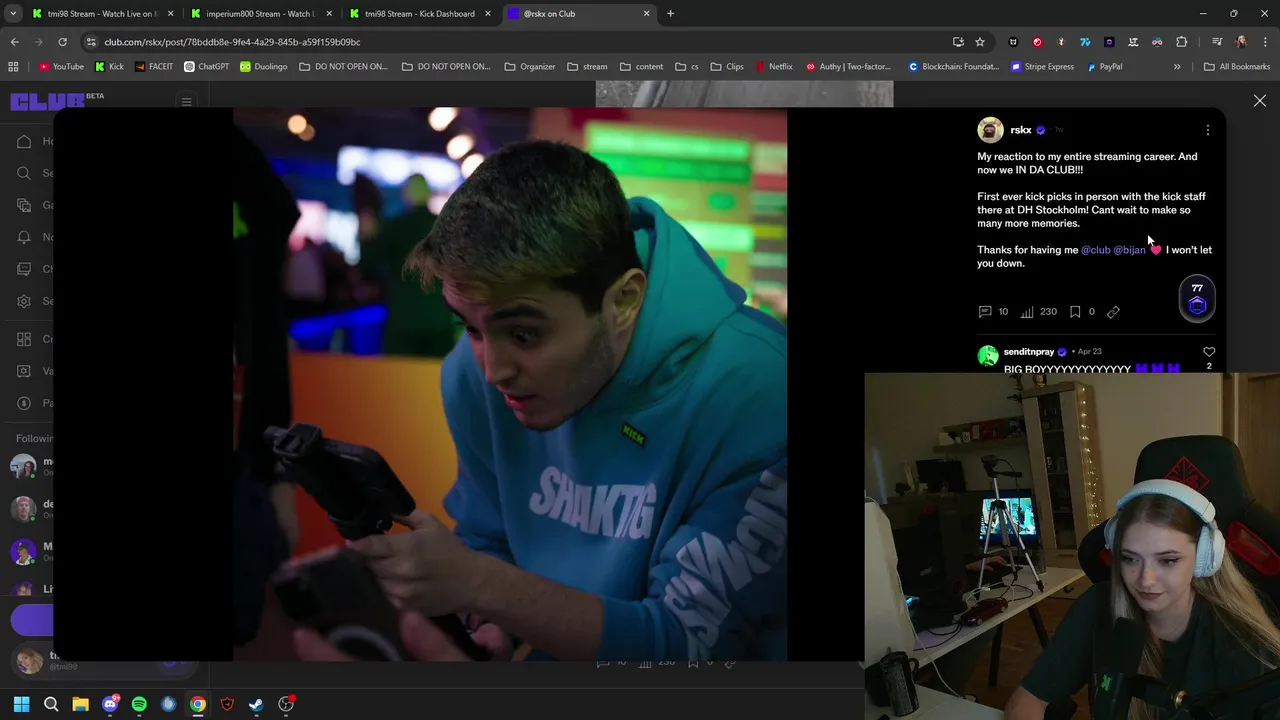This screenshot has height=720, width=1280.
Task: Click the views stats icon showing 230
Action: [x=1027, y=311]
